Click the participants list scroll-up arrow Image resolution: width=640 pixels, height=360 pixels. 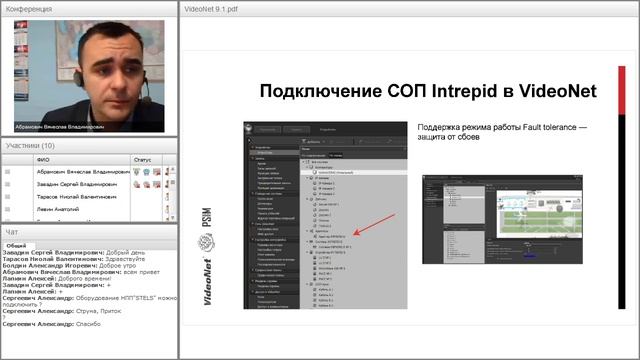pyautogui.click(x=173, y=169)
